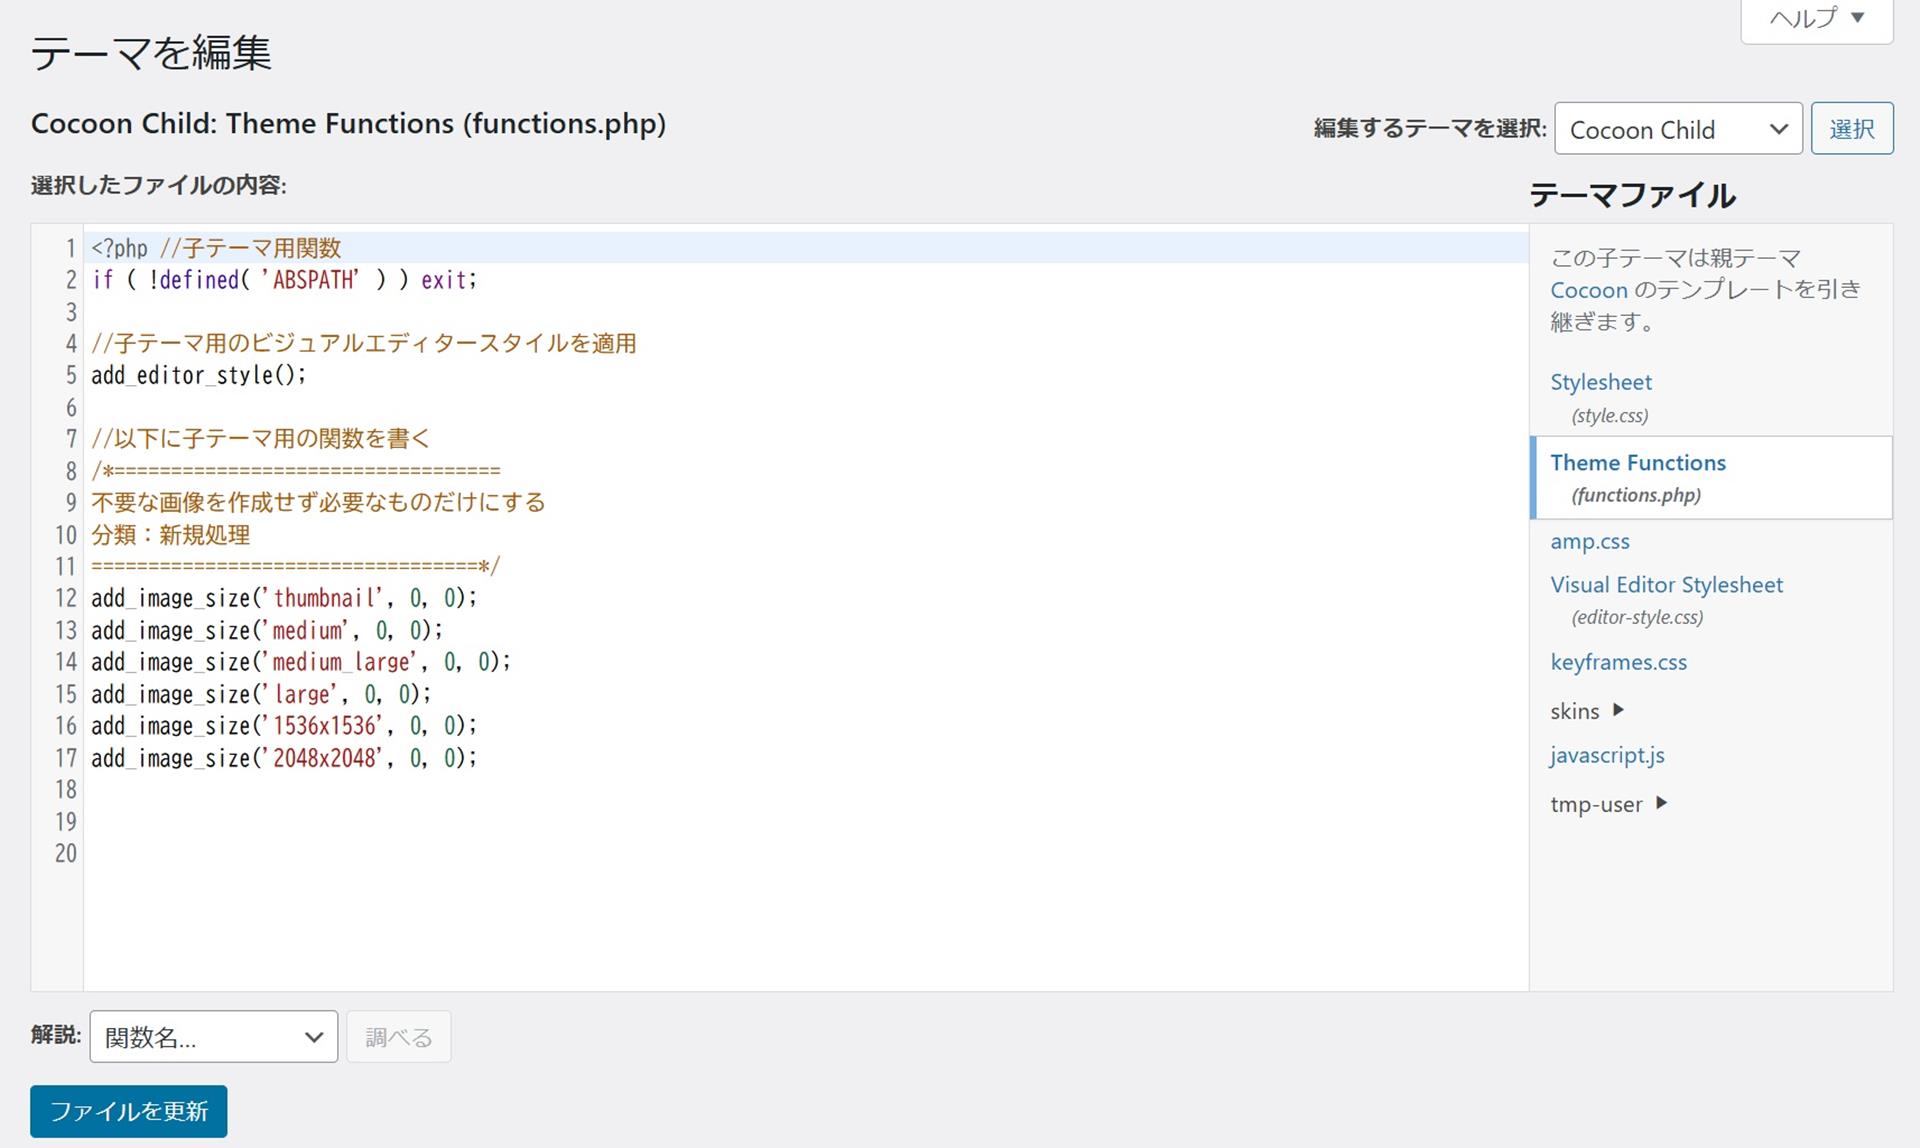The height and width of the screenshot is (1148, 1920).
Task: Expand the skins folder arrow
Action: (1618, 710)
